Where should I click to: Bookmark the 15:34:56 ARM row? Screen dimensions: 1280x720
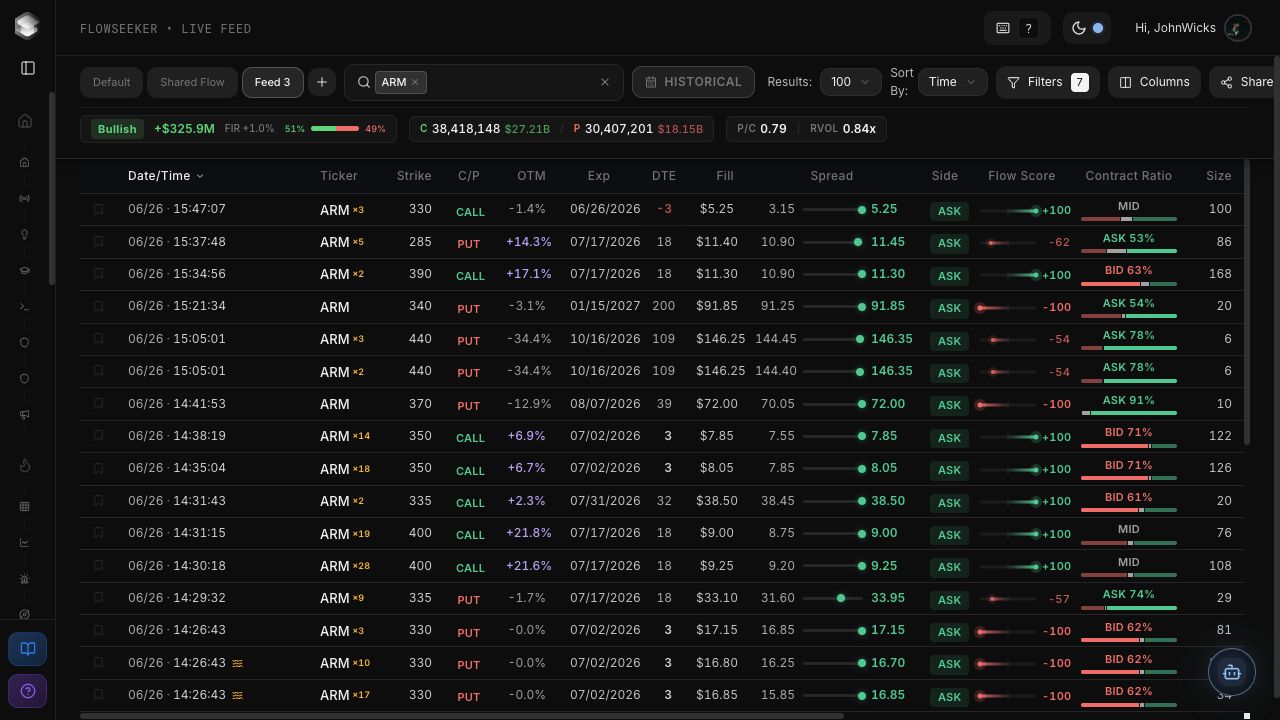click(98, 274)
